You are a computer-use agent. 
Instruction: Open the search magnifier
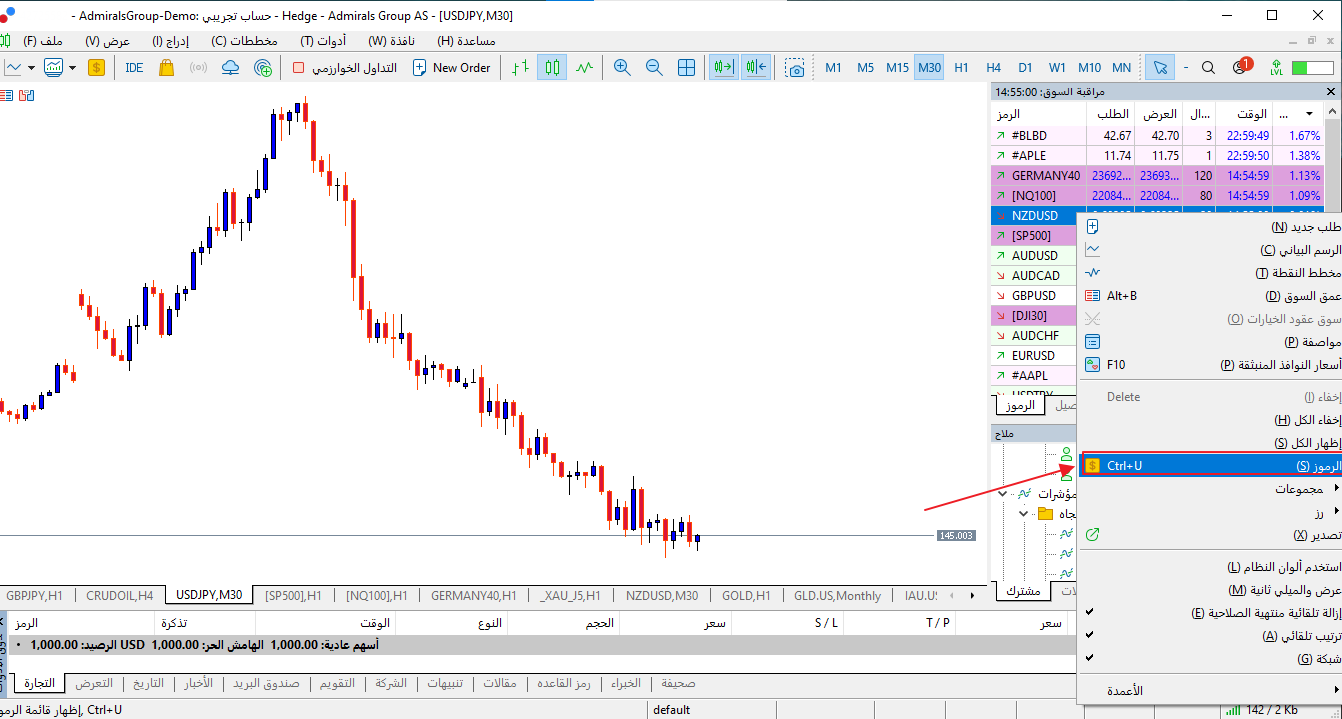[1208, 68]
